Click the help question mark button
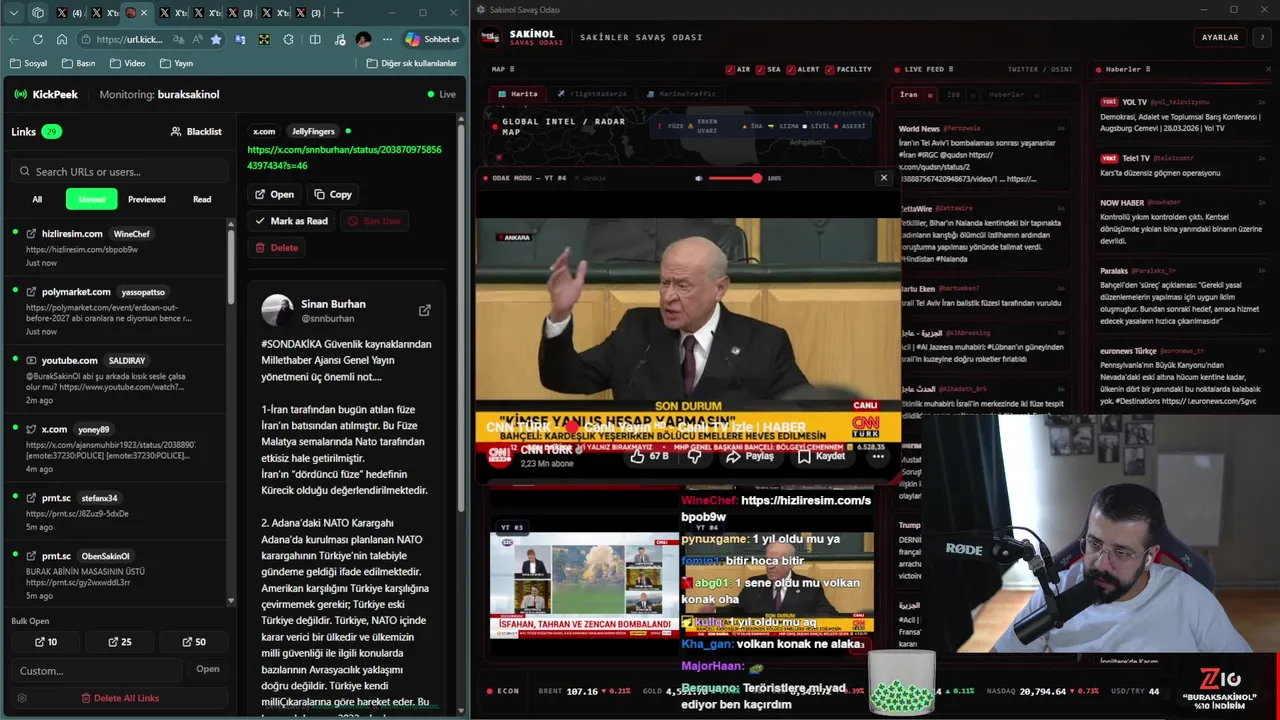1280x720 pixels. [x=1262, y=38]
